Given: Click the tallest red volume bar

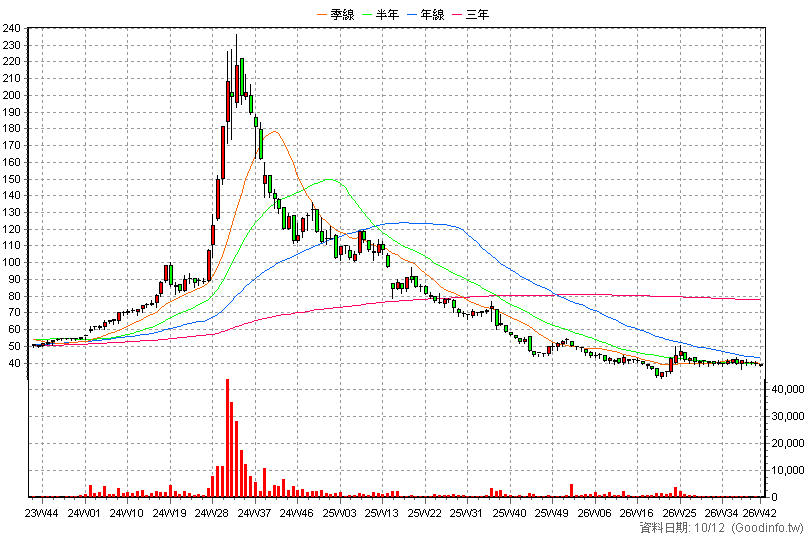Looking at the screenshot, I should (227, 438).
